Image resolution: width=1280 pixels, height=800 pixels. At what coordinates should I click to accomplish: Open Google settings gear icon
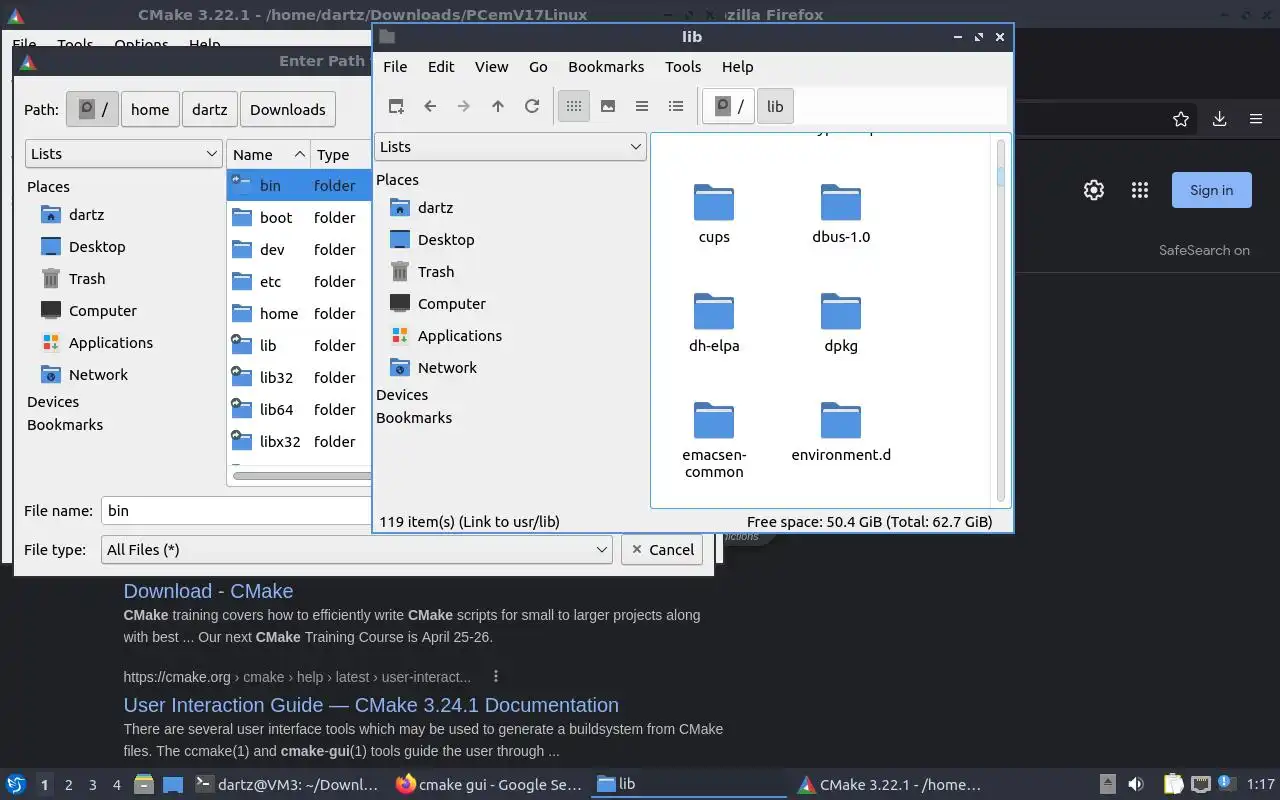(1094, 190)
